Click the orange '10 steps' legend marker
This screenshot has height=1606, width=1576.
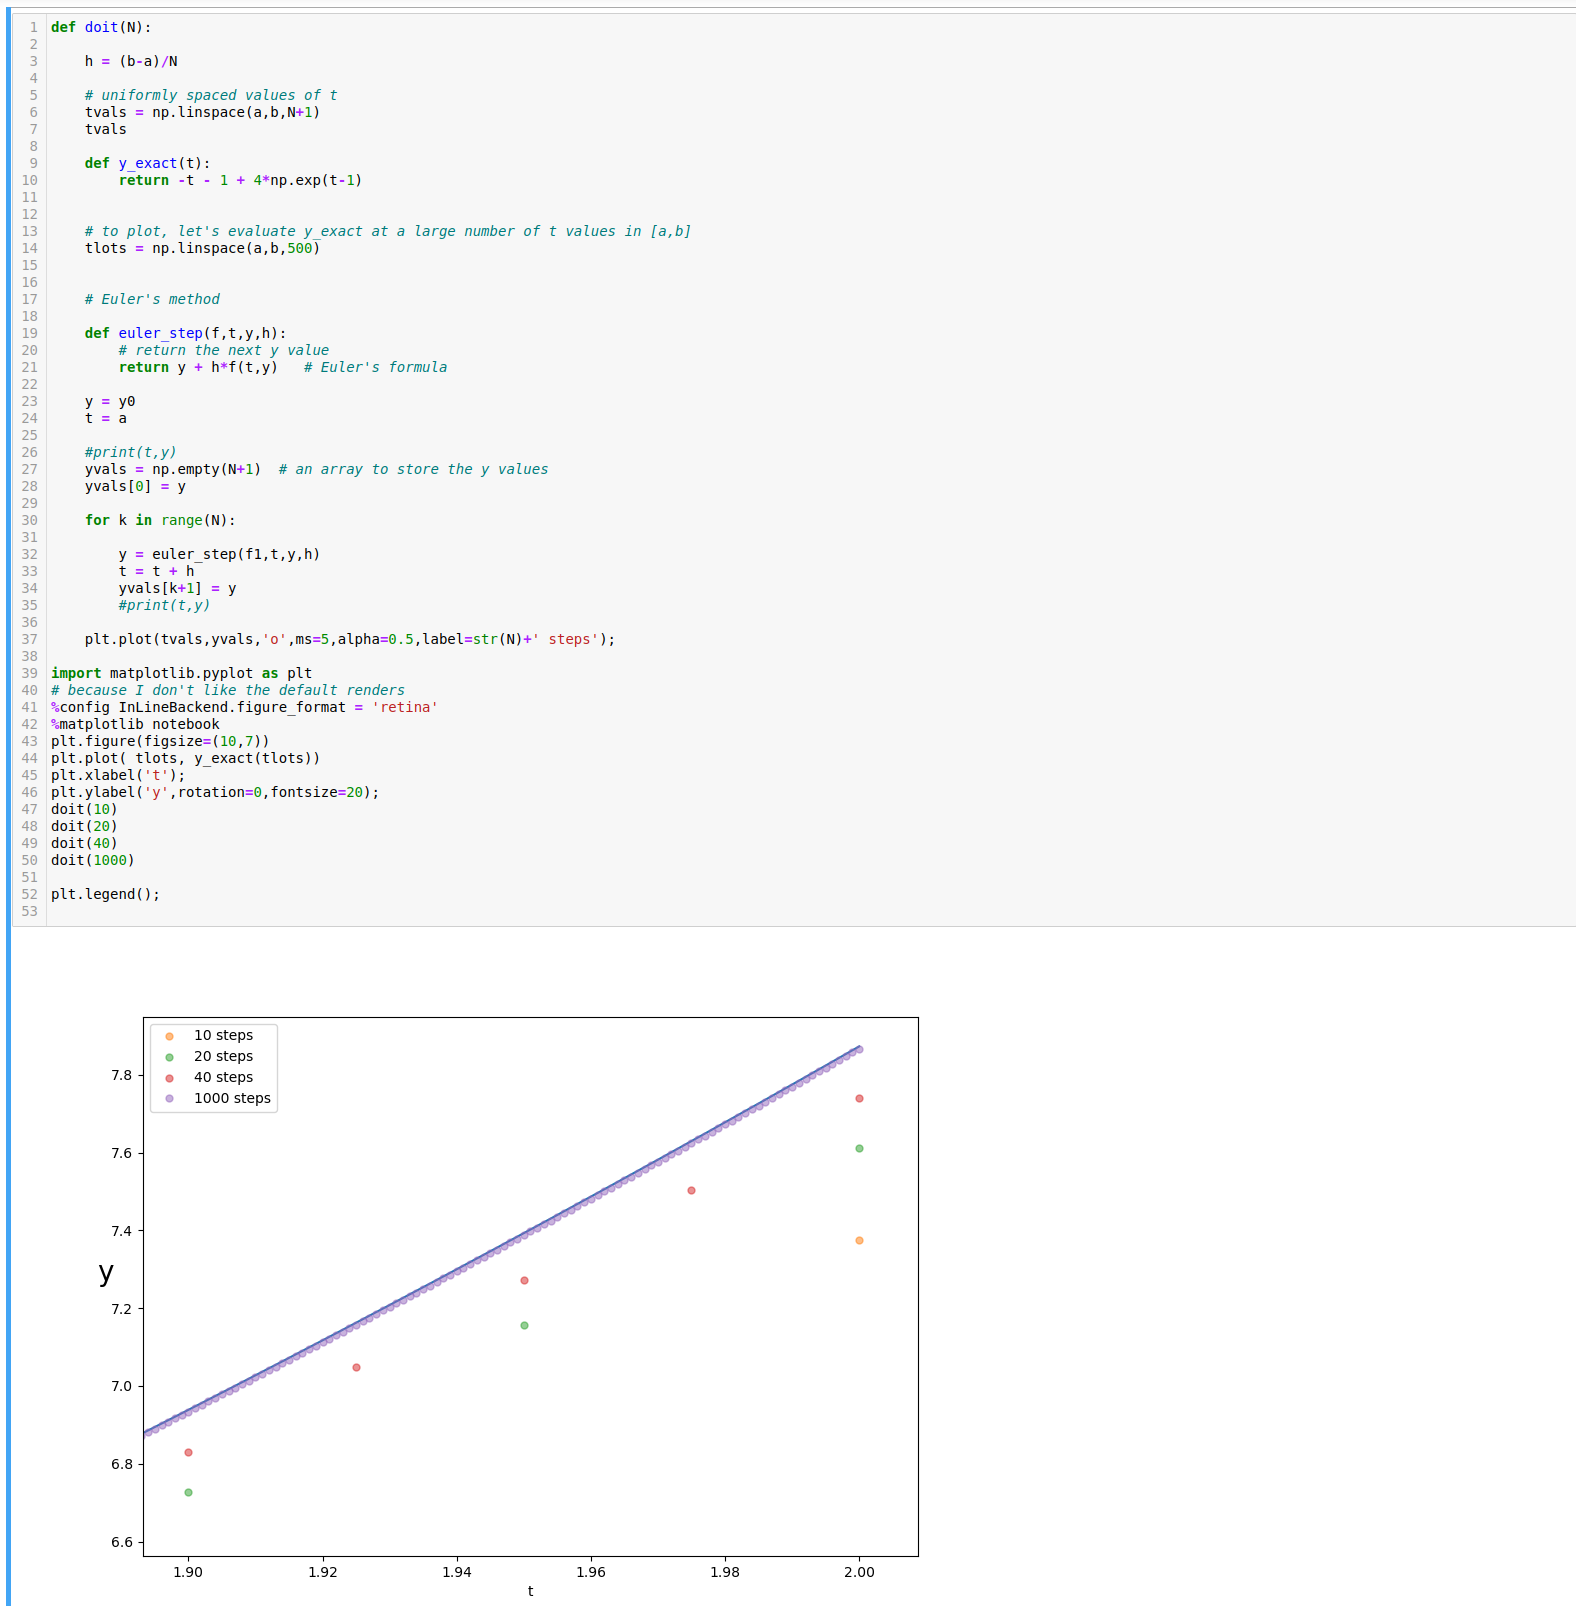(x=169, y=1036)
